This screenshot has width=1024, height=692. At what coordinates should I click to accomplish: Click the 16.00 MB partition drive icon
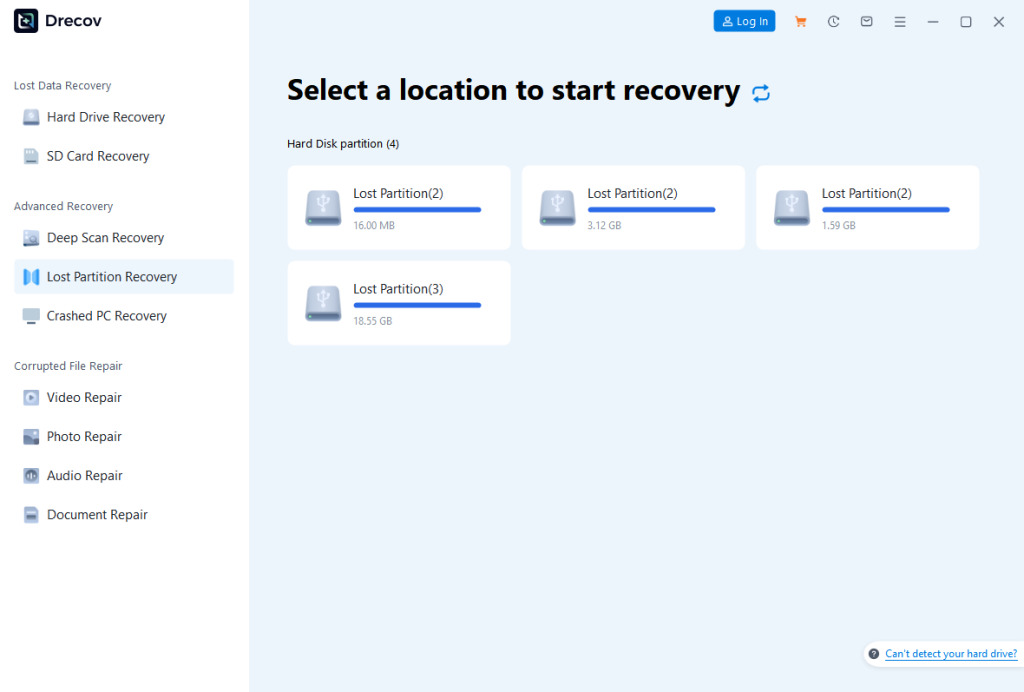[x=323, y=208]
